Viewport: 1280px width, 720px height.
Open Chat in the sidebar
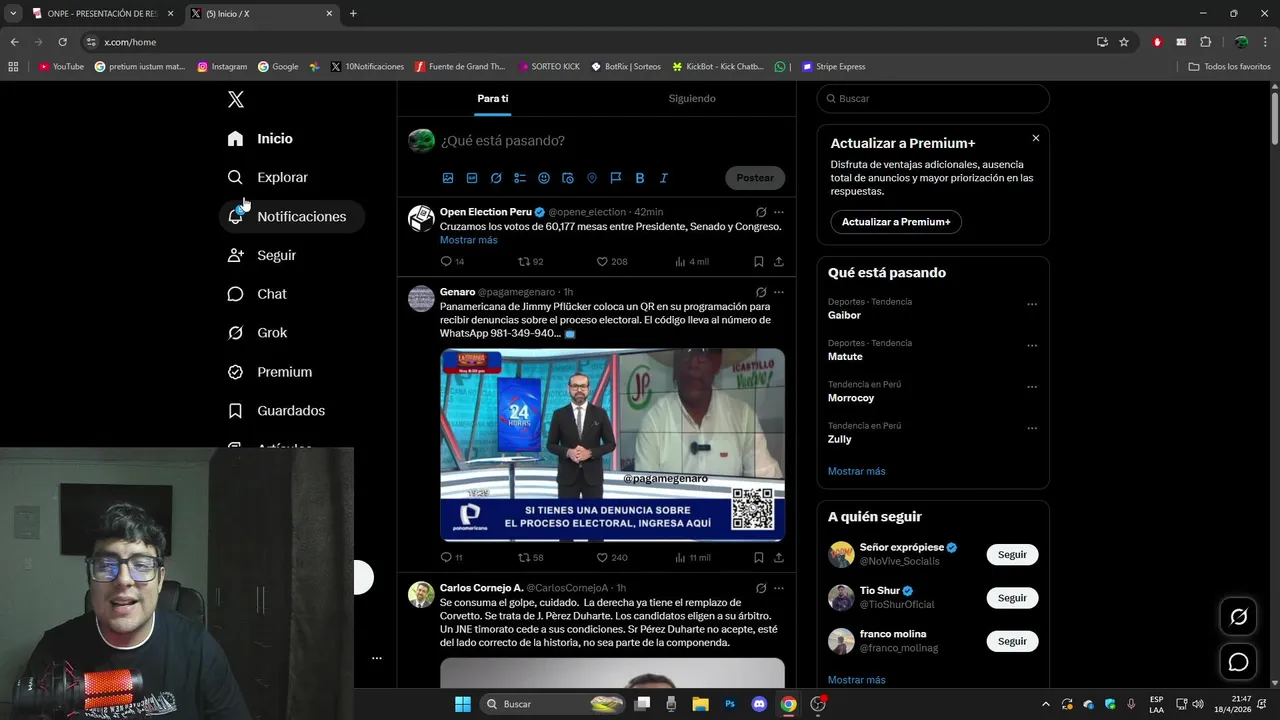click(257, 294)
